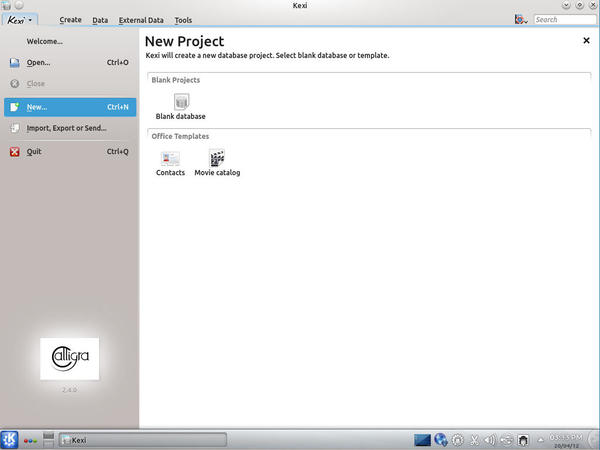Open the Klipper scissors tray icon

click(x=474, y=440)
